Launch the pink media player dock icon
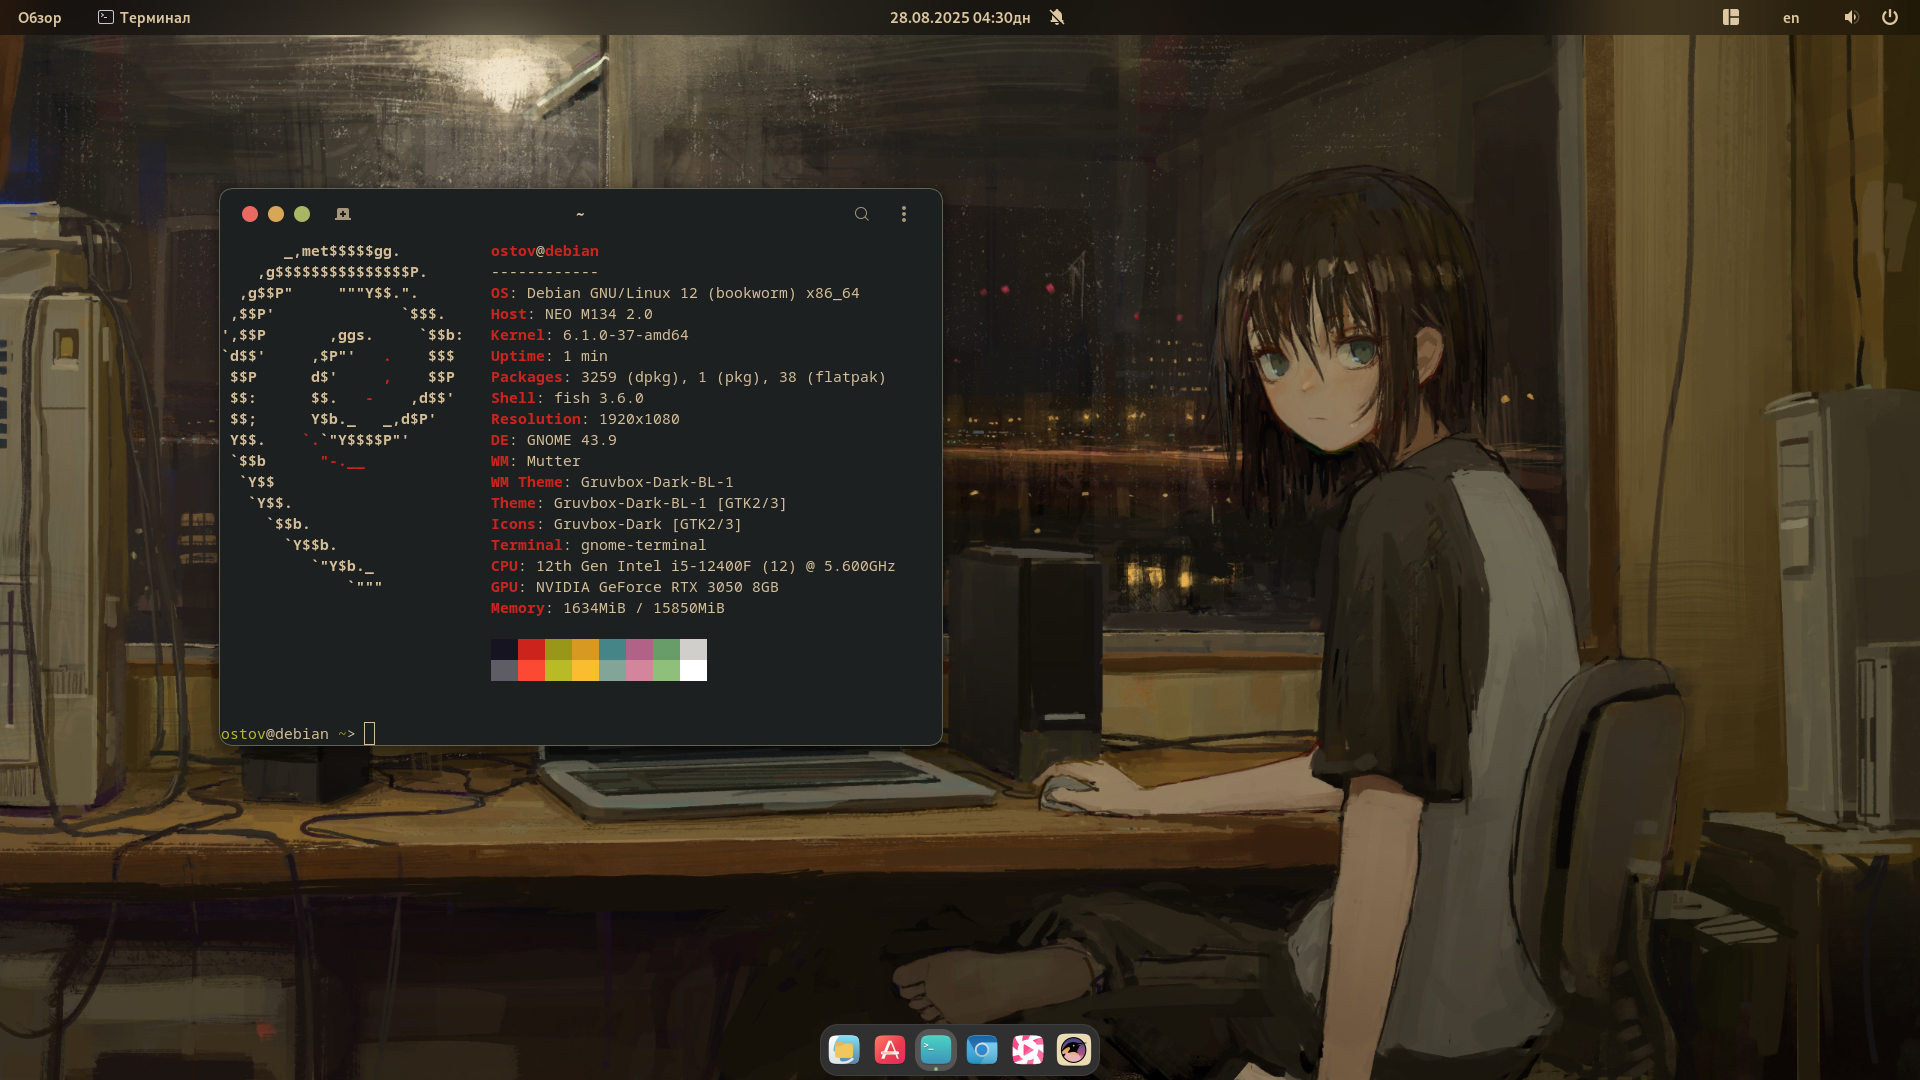The height and width of the screenshot is (1080, 1920). 1028,1050
